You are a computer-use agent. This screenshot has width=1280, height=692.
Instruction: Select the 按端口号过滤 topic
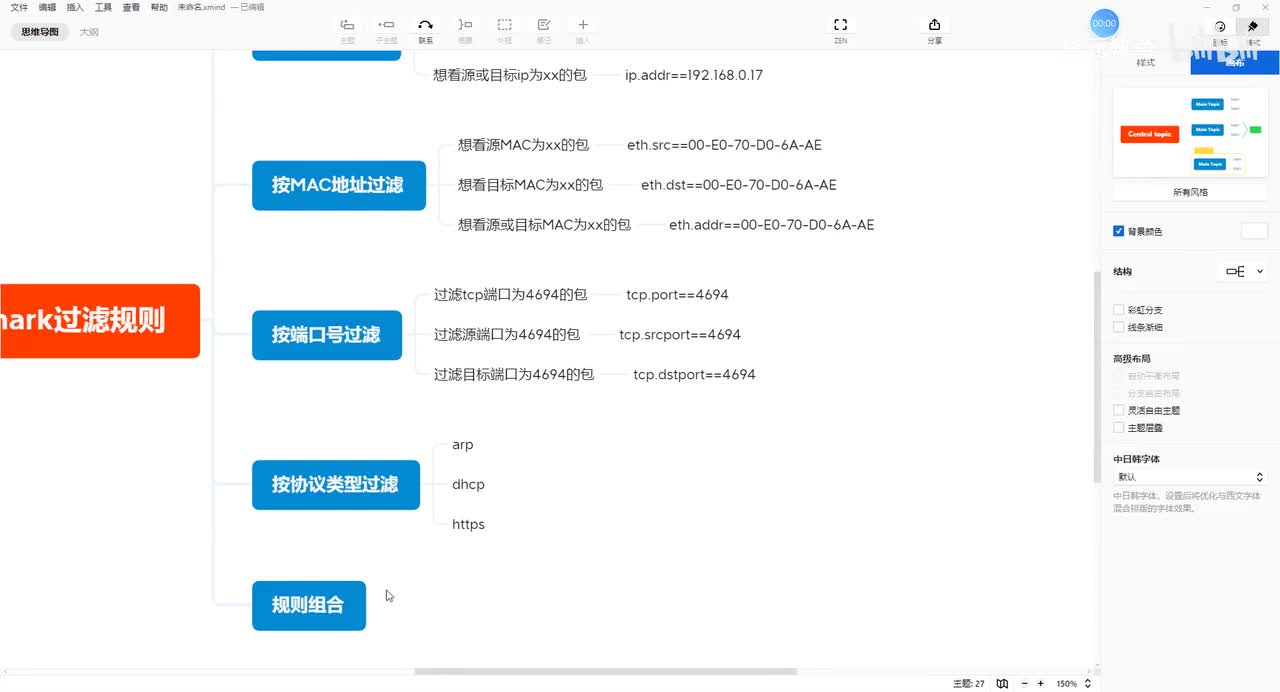pos(327,335)
